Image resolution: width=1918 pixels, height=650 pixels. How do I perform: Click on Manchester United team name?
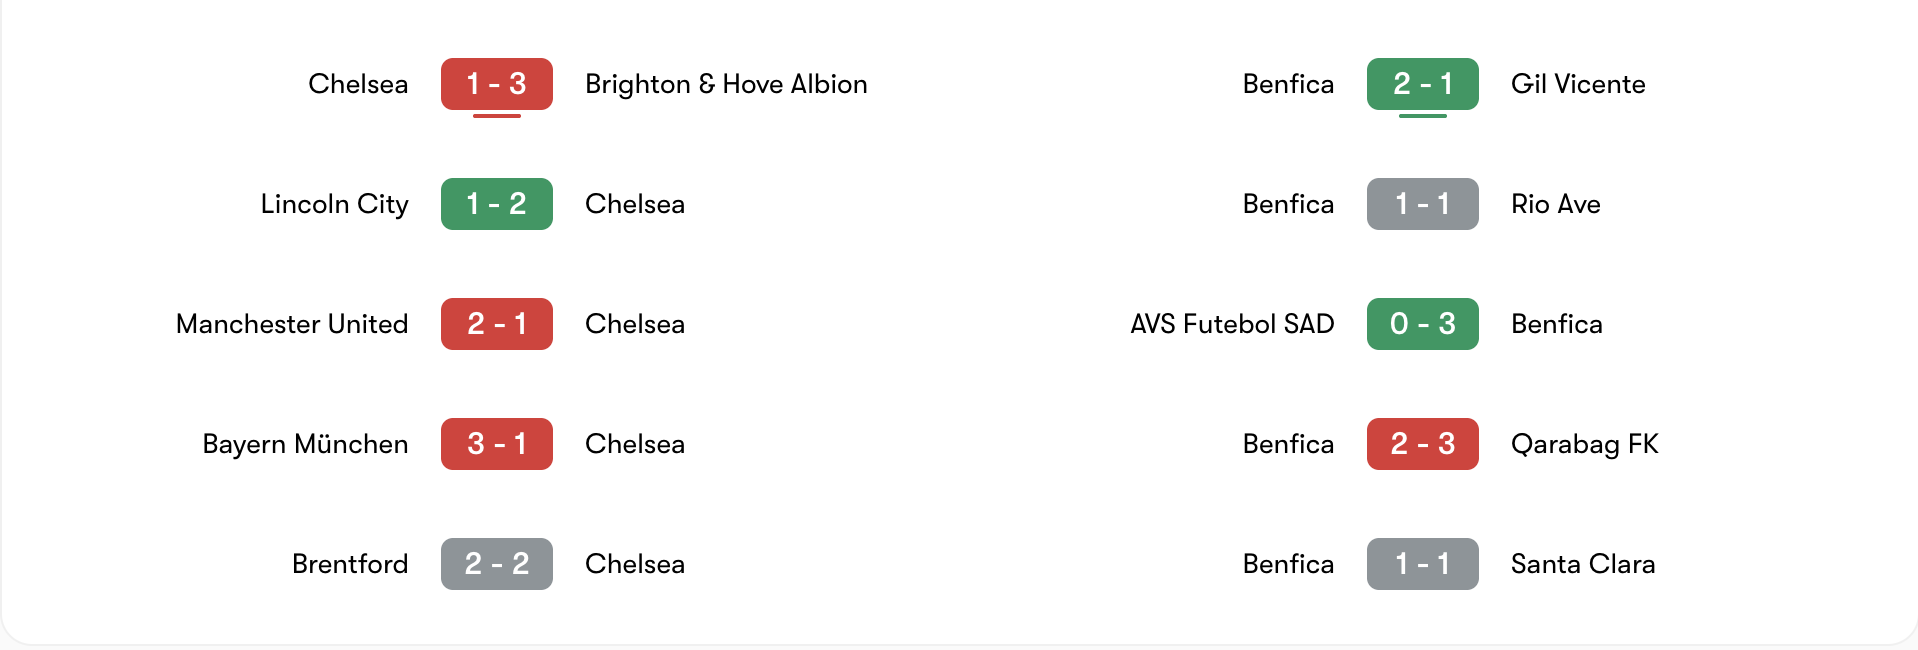pyautogui.click(x=292, y=324)
